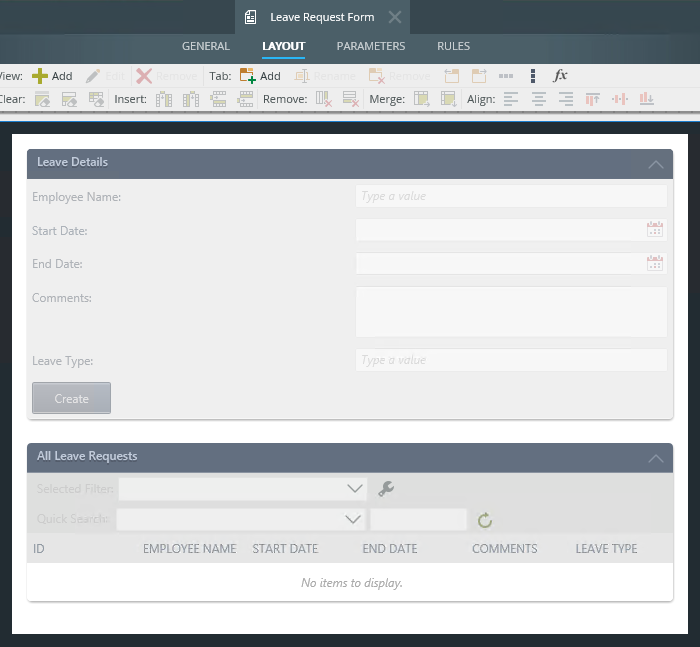Screen dimensions: 700x647
Task: Close the Leave Request Form tab
Action: point(395,17)
